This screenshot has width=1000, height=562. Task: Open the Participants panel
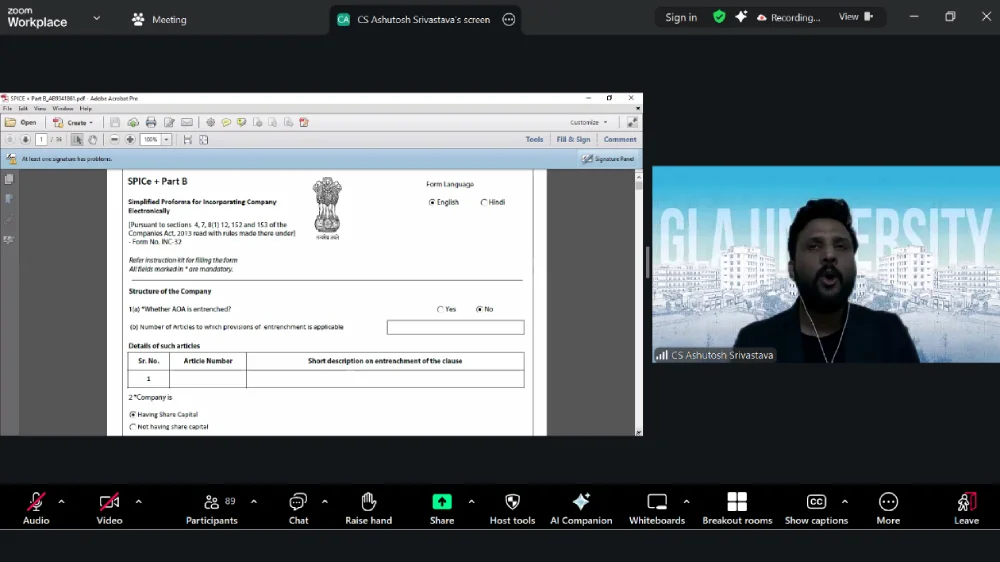point(212,506)
